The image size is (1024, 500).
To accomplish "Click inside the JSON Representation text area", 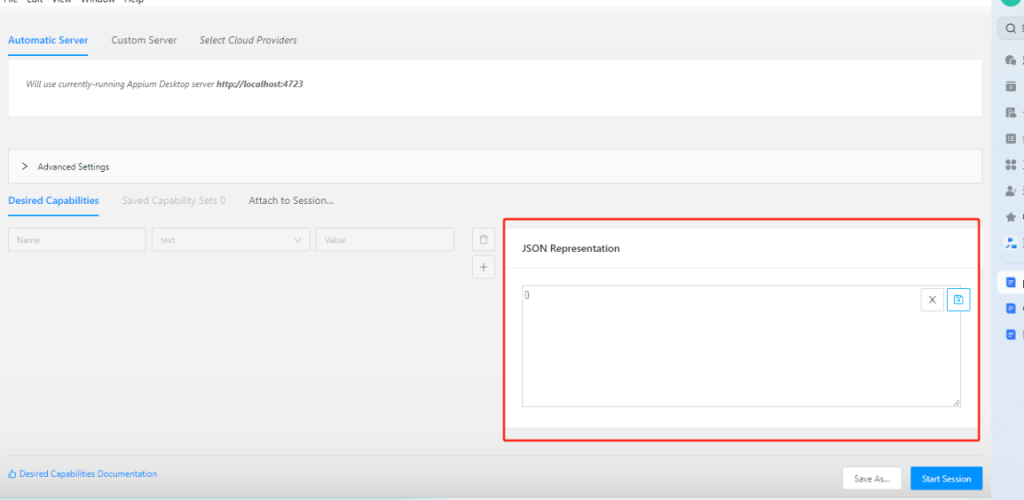I will click(x=741, y=346).
